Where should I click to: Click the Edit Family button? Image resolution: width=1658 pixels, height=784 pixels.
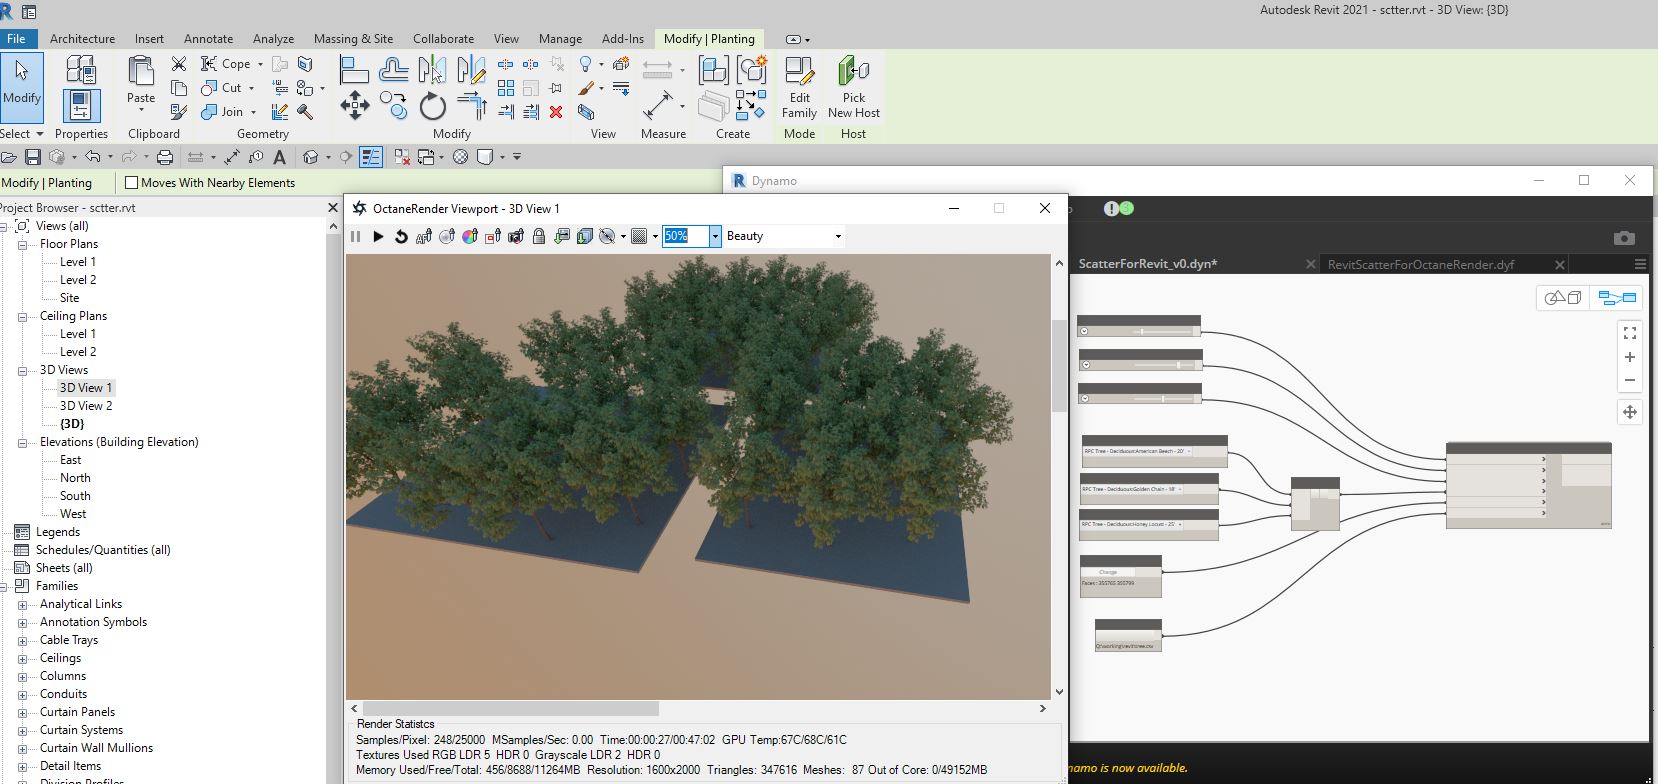click(x=799, y=88)
